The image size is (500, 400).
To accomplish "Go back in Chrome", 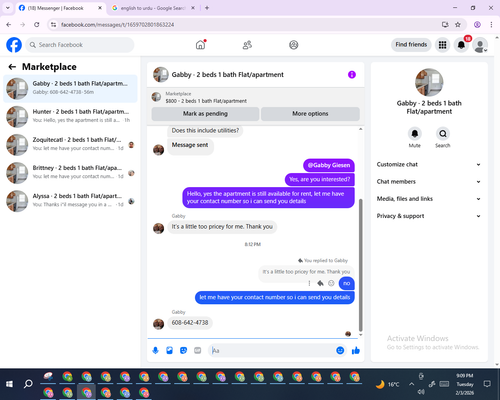I will [x=9, y=25].
